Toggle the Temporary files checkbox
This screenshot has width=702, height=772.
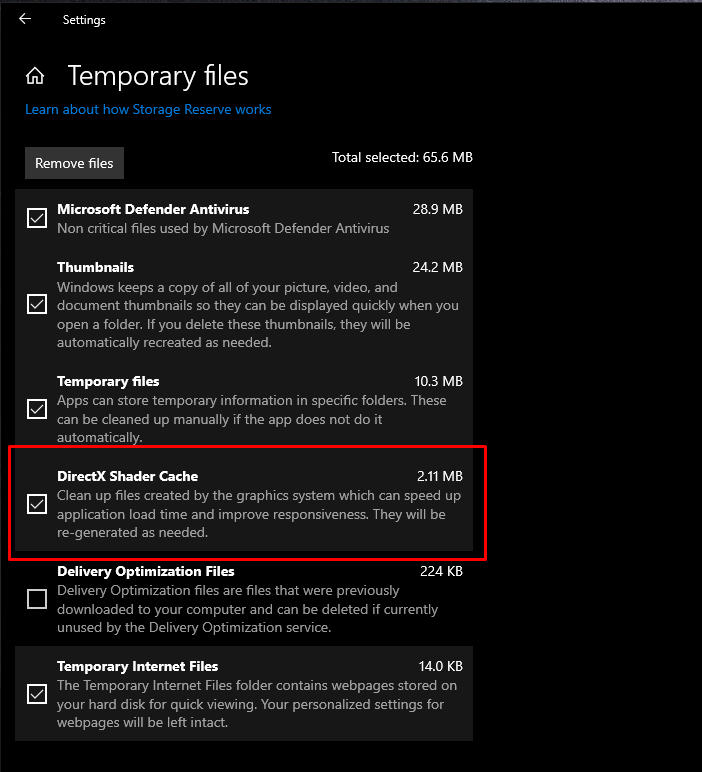37,409
